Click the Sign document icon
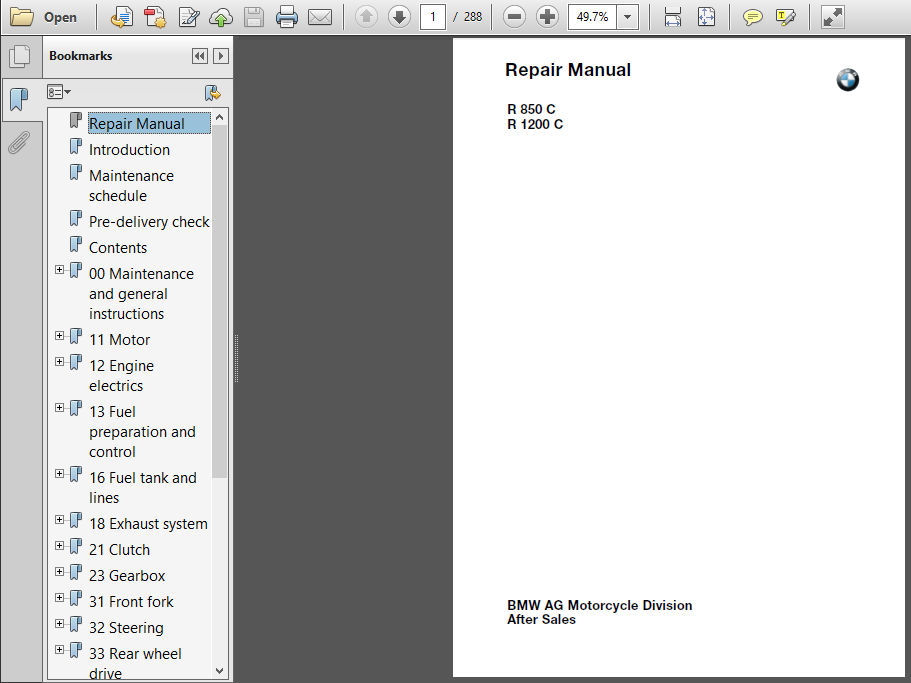The height and width of the screenshot is (683, 911). click(189, 17)
